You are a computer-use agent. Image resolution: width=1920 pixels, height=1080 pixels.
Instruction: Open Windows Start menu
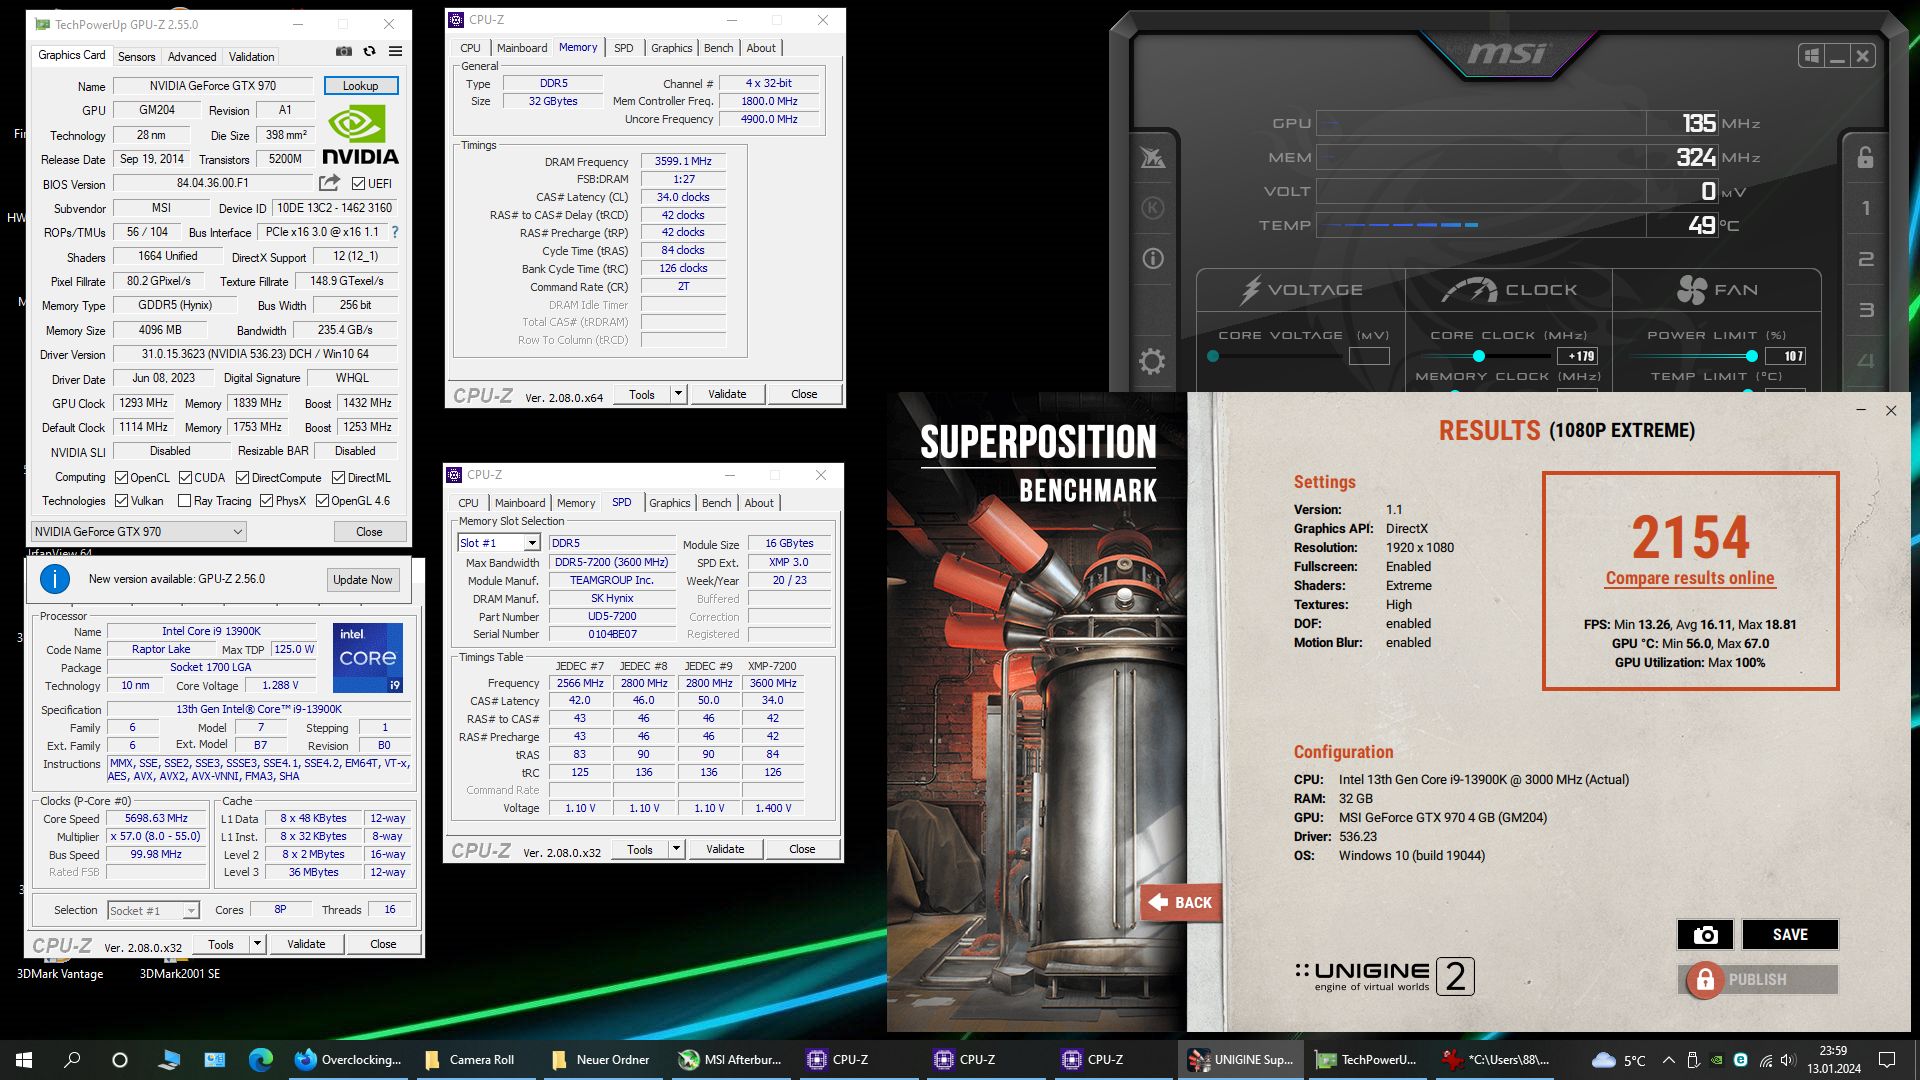[24, 1060]
